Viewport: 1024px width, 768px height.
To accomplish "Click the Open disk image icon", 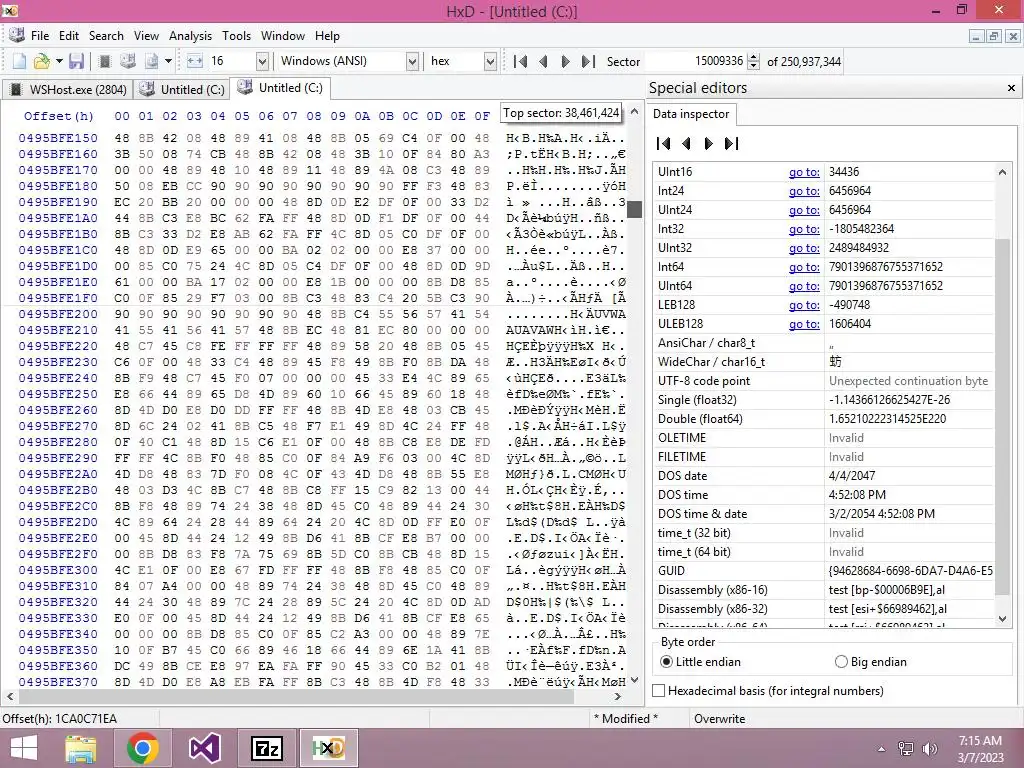I will coord(152,61).
